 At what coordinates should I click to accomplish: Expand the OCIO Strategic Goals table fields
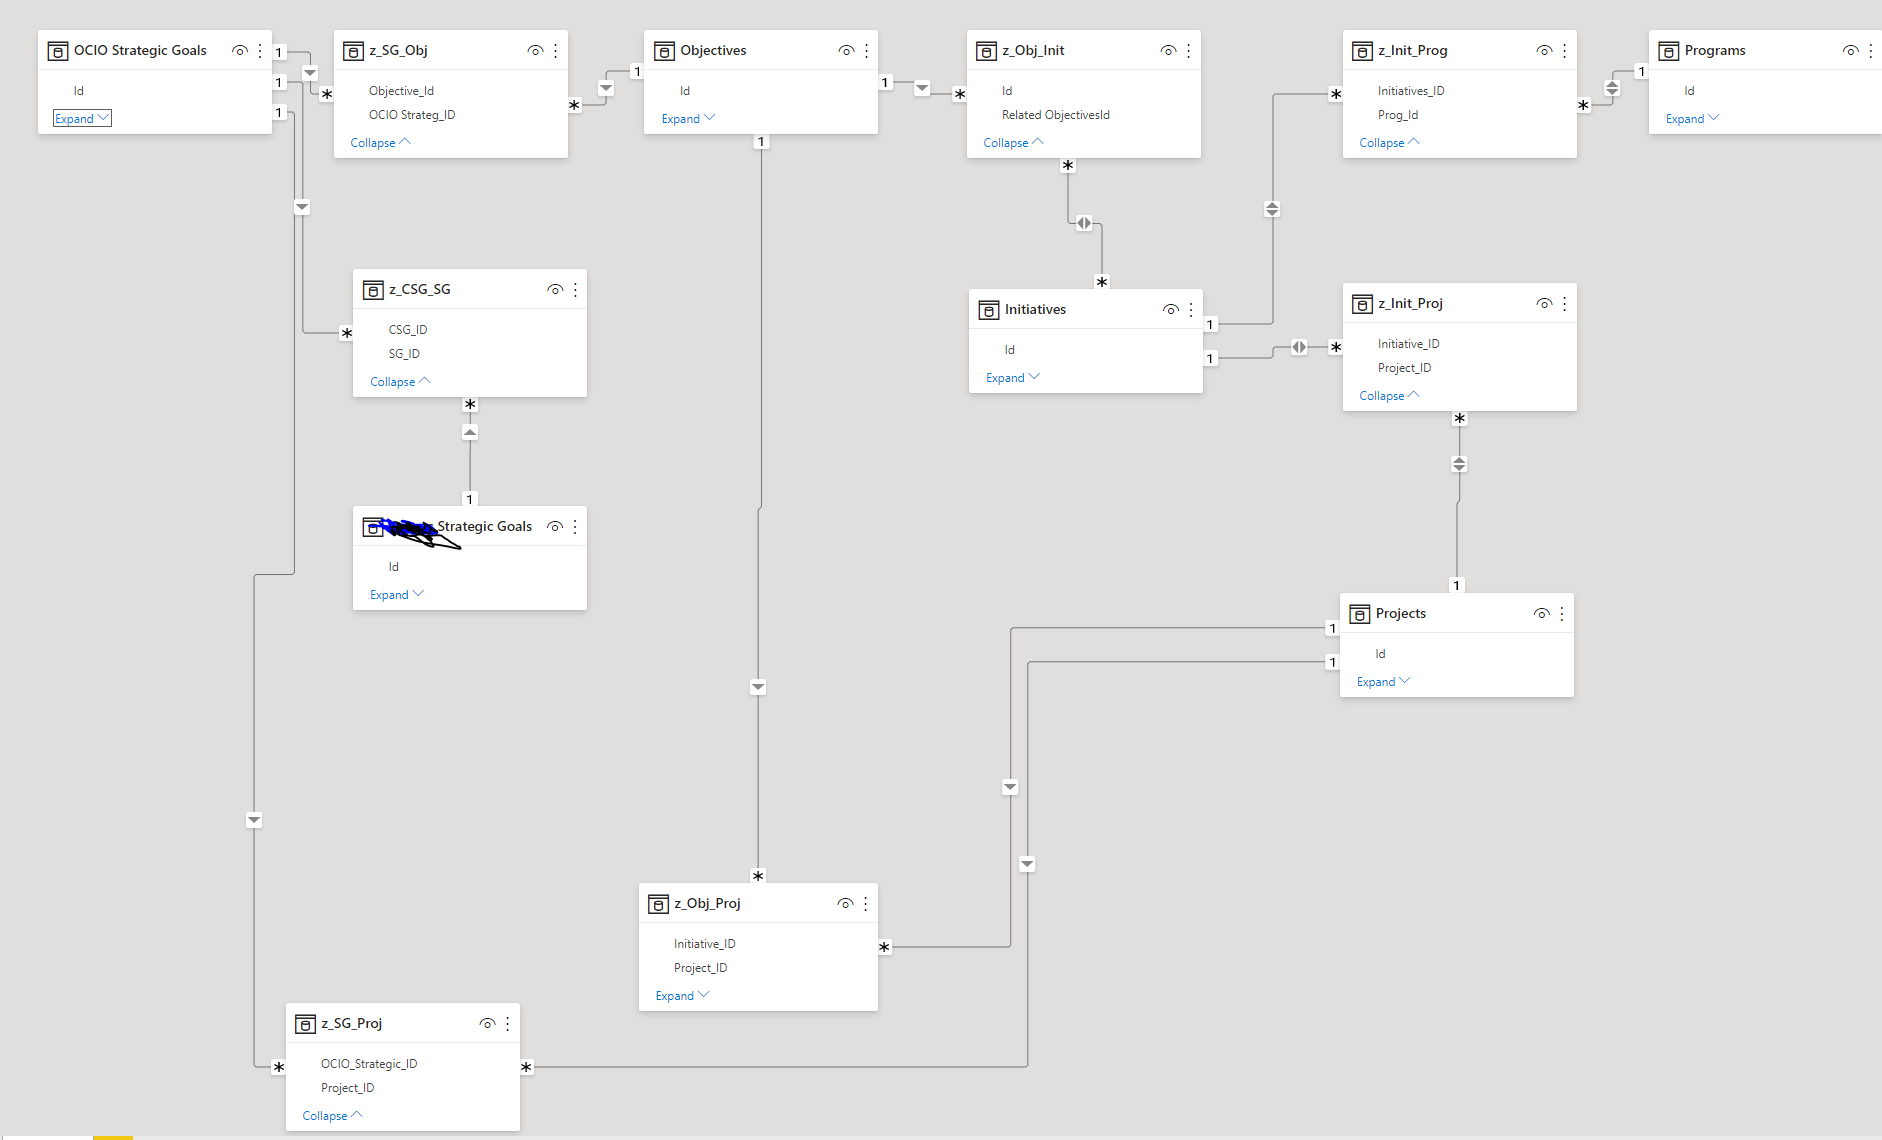(82, 119)
